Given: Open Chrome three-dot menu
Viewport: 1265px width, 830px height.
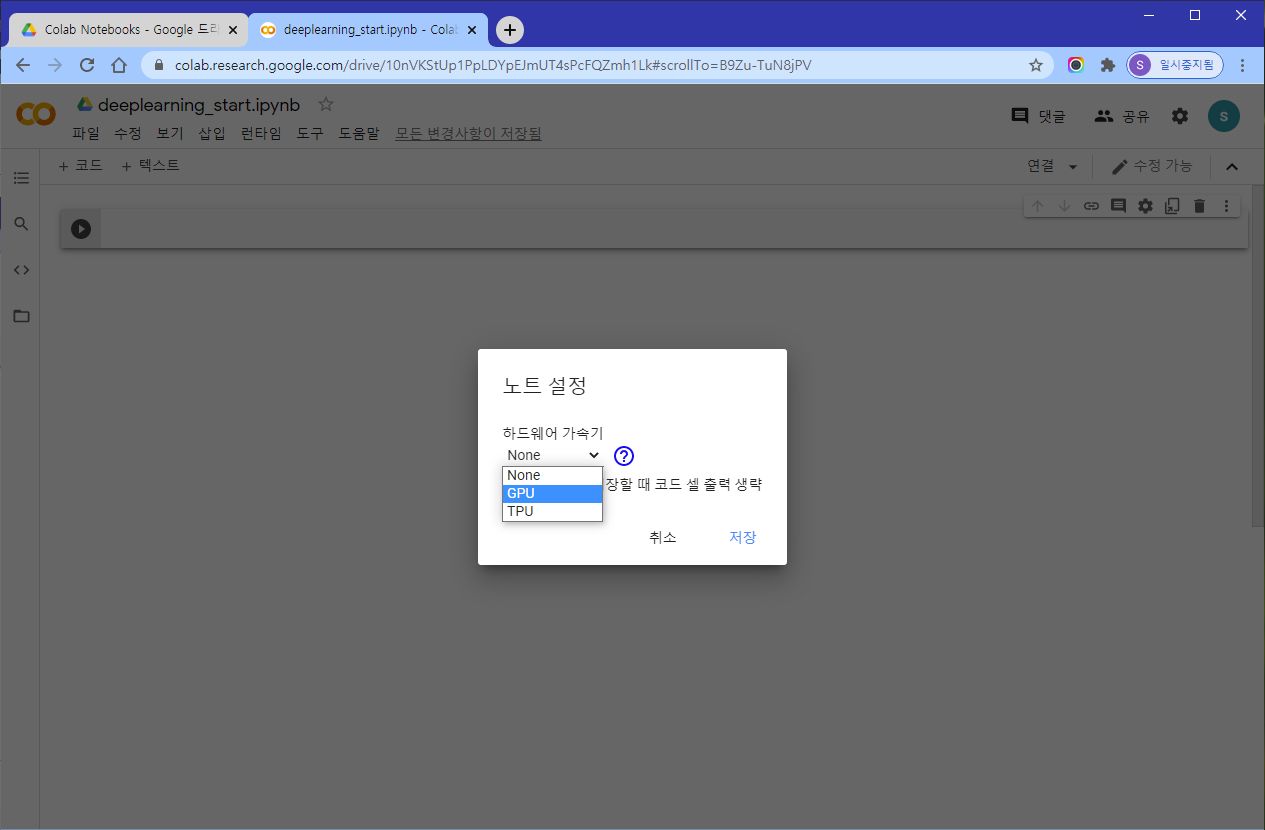Looking at the screenshot, I should point(1243,65).
